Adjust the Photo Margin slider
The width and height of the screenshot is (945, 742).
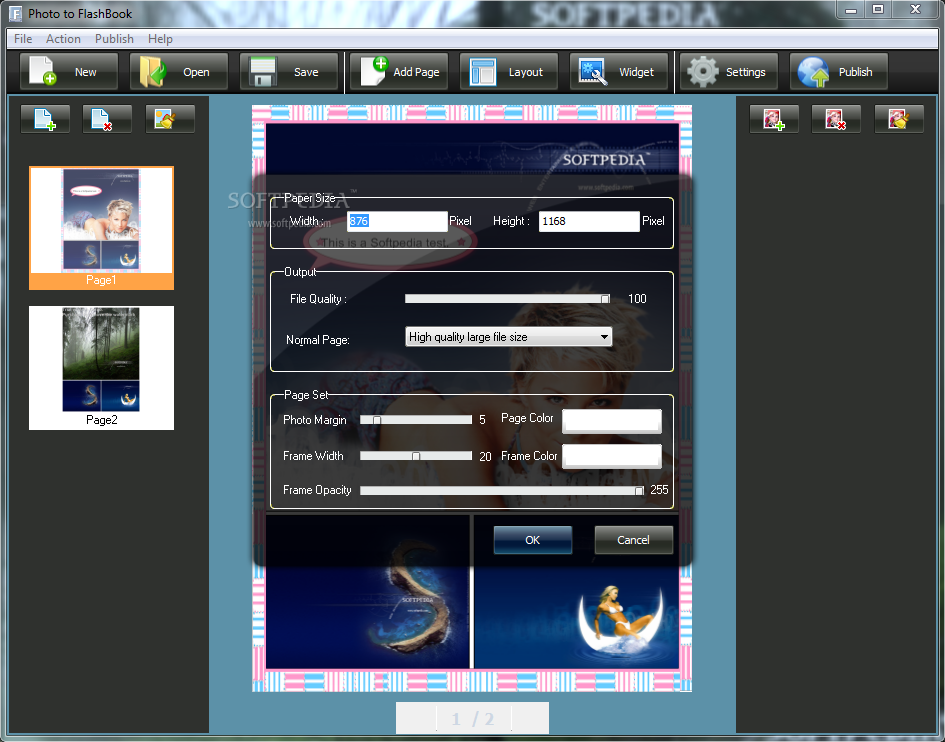(x=416, y=420)
